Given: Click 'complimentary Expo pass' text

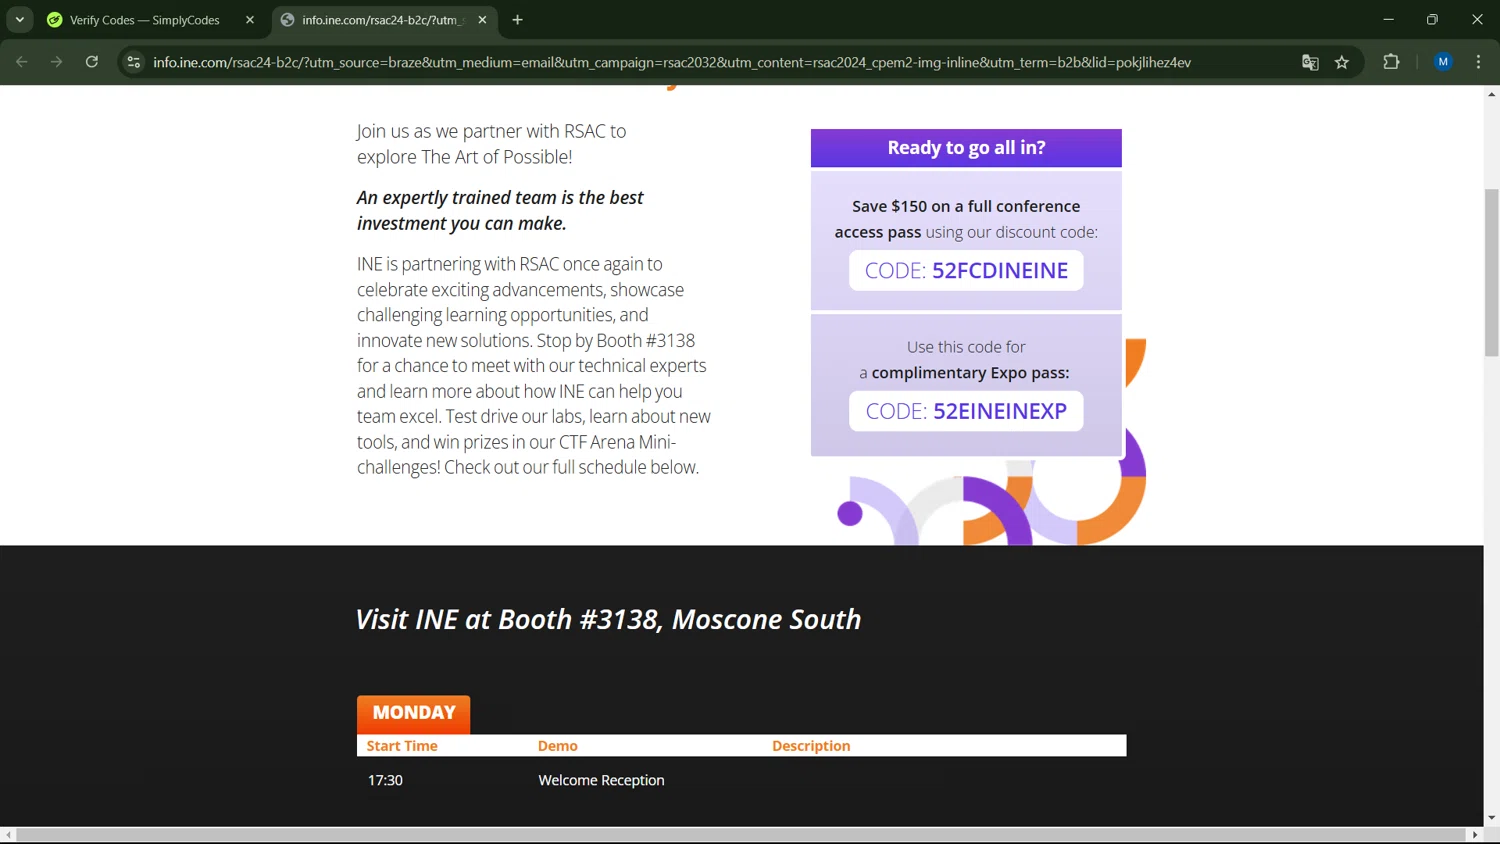Looking at the screenshot, I should 969,373.
